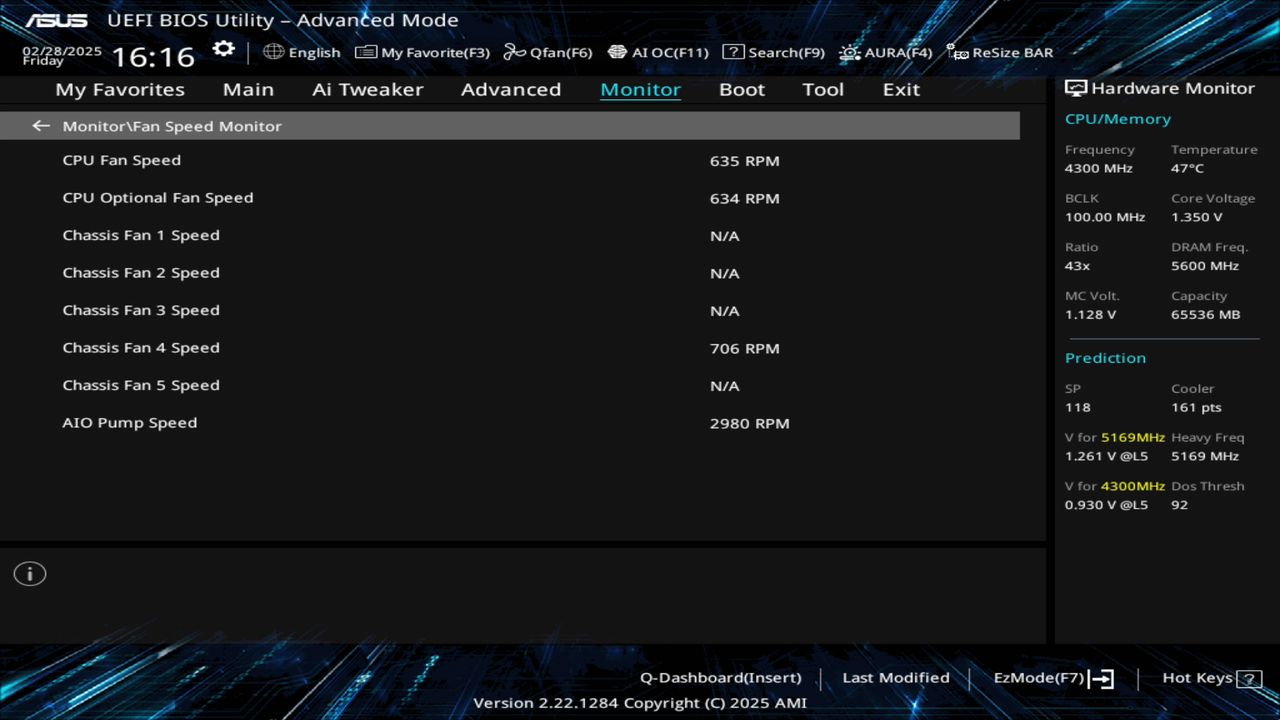Toggle ReSize BAR option

coord(1000,52)
